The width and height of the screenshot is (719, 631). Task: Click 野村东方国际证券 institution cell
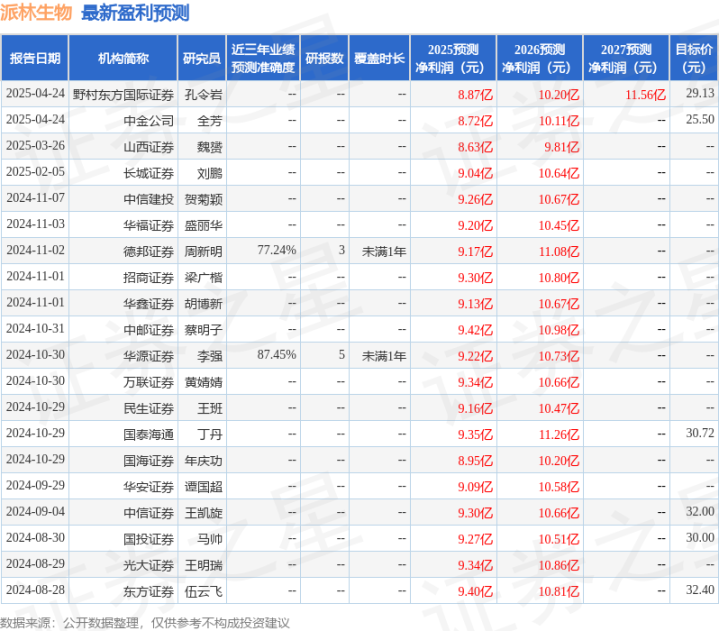click(123, 94)
